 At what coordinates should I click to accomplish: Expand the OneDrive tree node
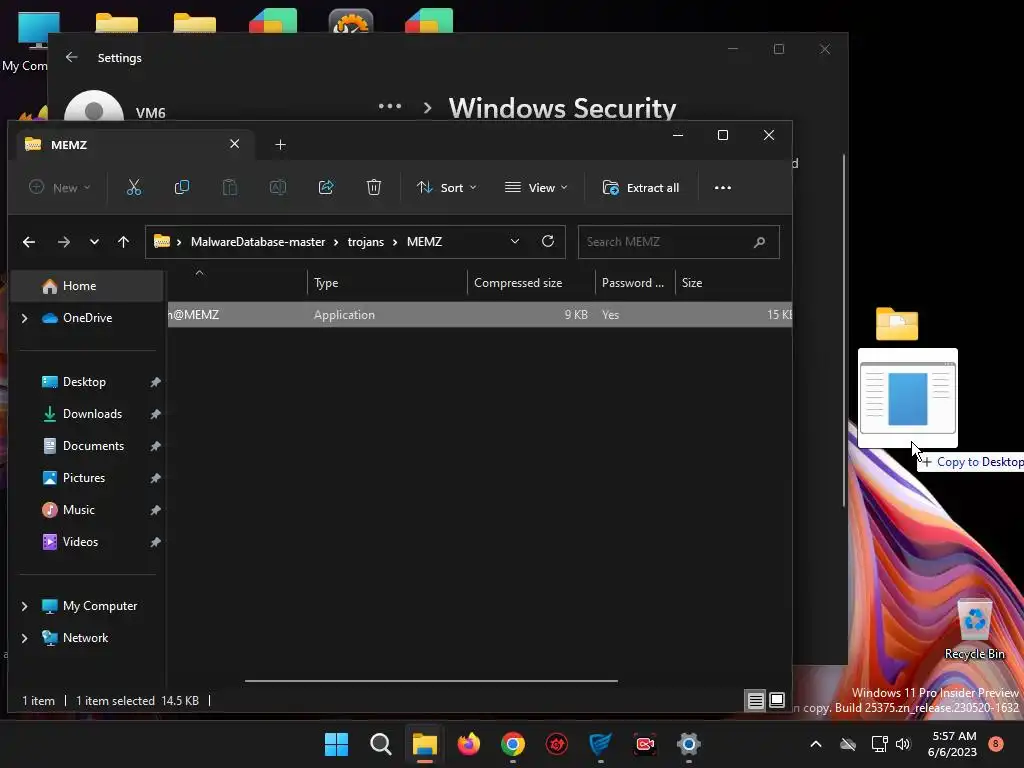pyautogui.click(x=25, y=318)
